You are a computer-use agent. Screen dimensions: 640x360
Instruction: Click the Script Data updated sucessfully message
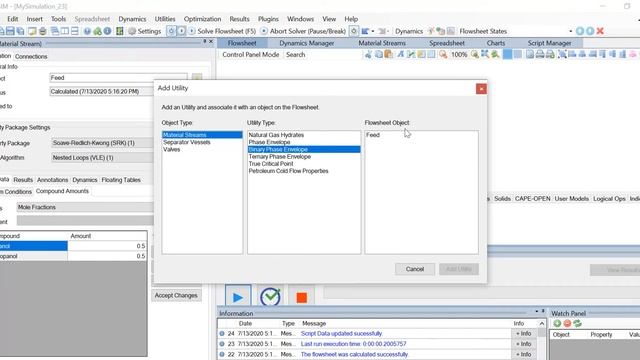pyautogui.click(x=341, y=333)
